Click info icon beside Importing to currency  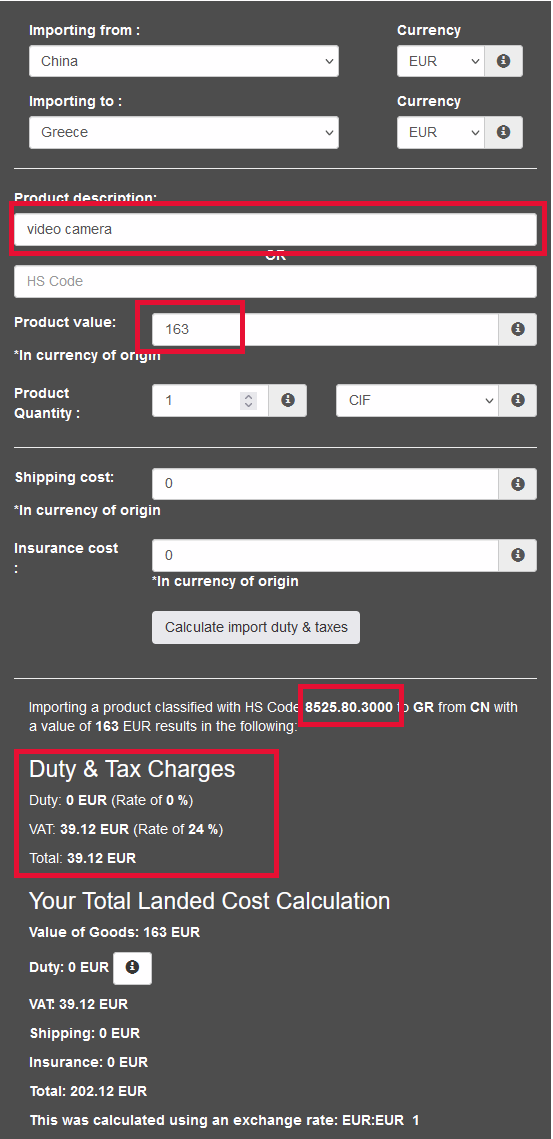(504, 132)
